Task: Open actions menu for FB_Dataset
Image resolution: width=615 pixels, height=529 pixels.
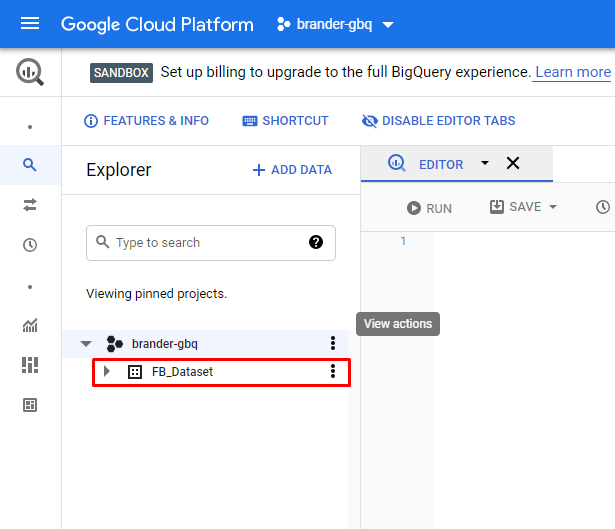Action: [333, 372]
